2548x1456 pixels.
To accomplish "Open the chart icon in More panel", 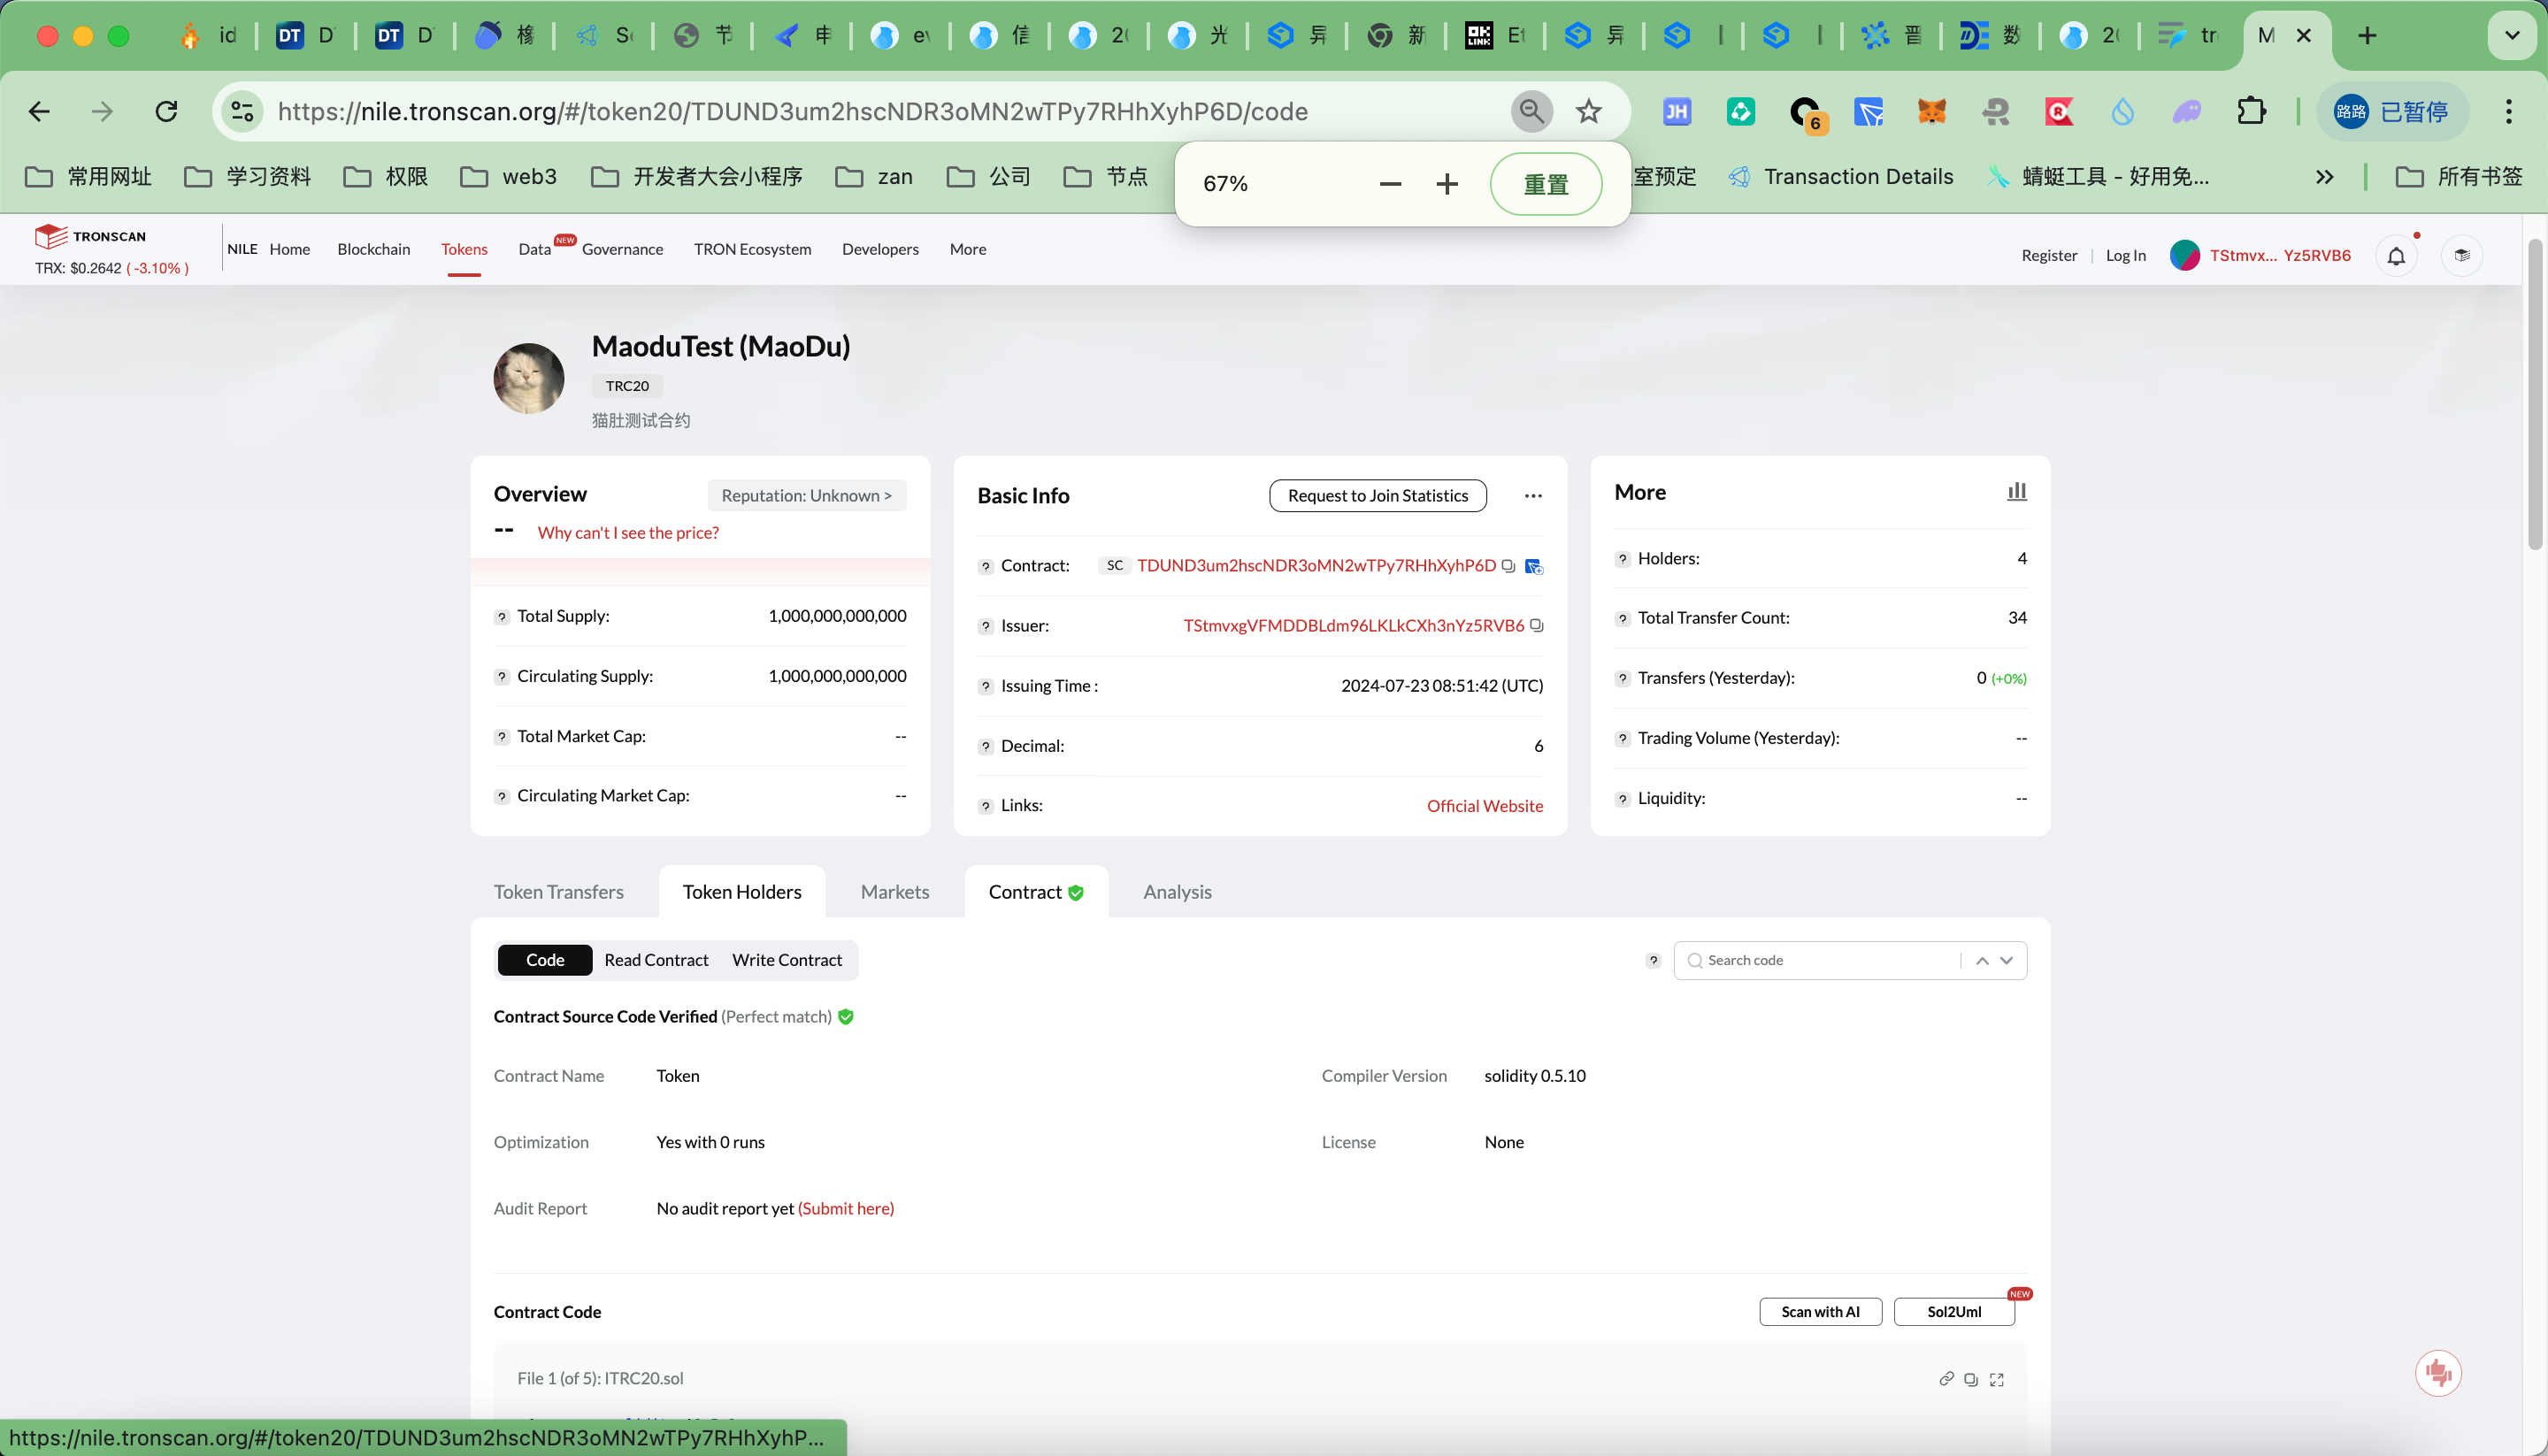I will (x=2016, y=492).
